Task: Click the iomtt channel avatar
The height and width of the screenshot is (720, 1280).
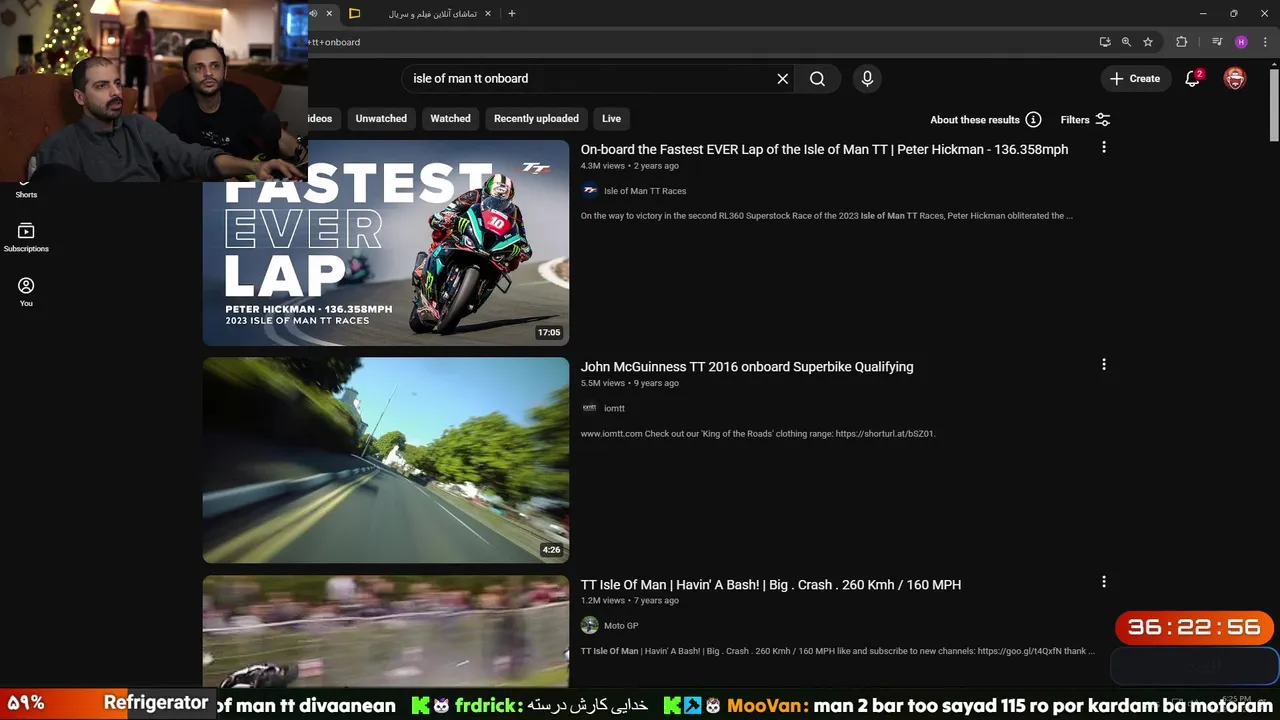Action: point(590,408)
